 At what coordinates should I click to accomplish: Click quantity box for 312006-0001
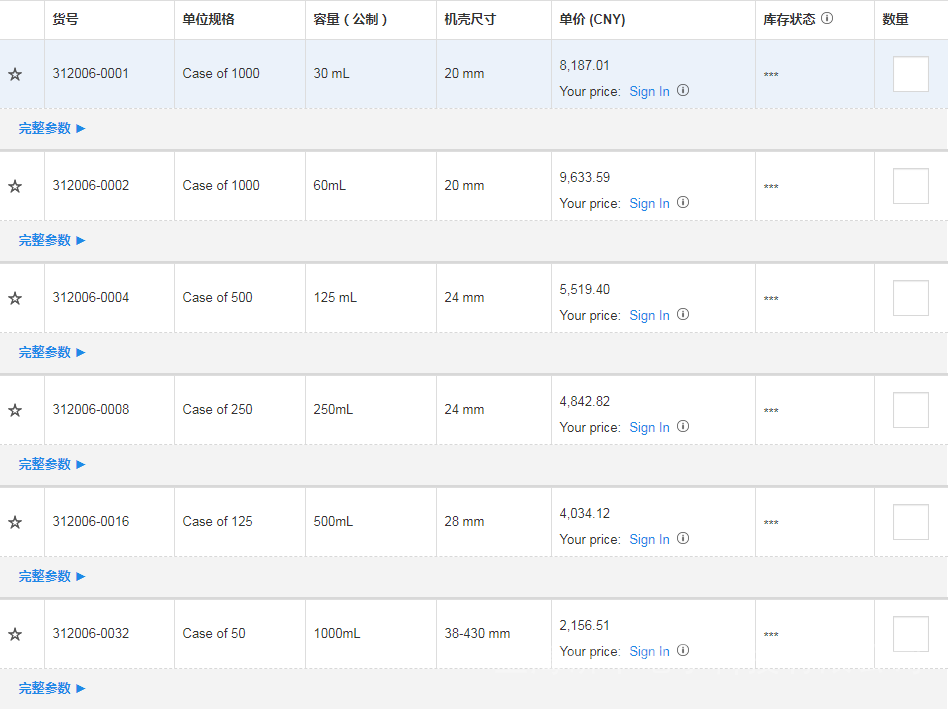pyautogui.click(x=910, y=74)
